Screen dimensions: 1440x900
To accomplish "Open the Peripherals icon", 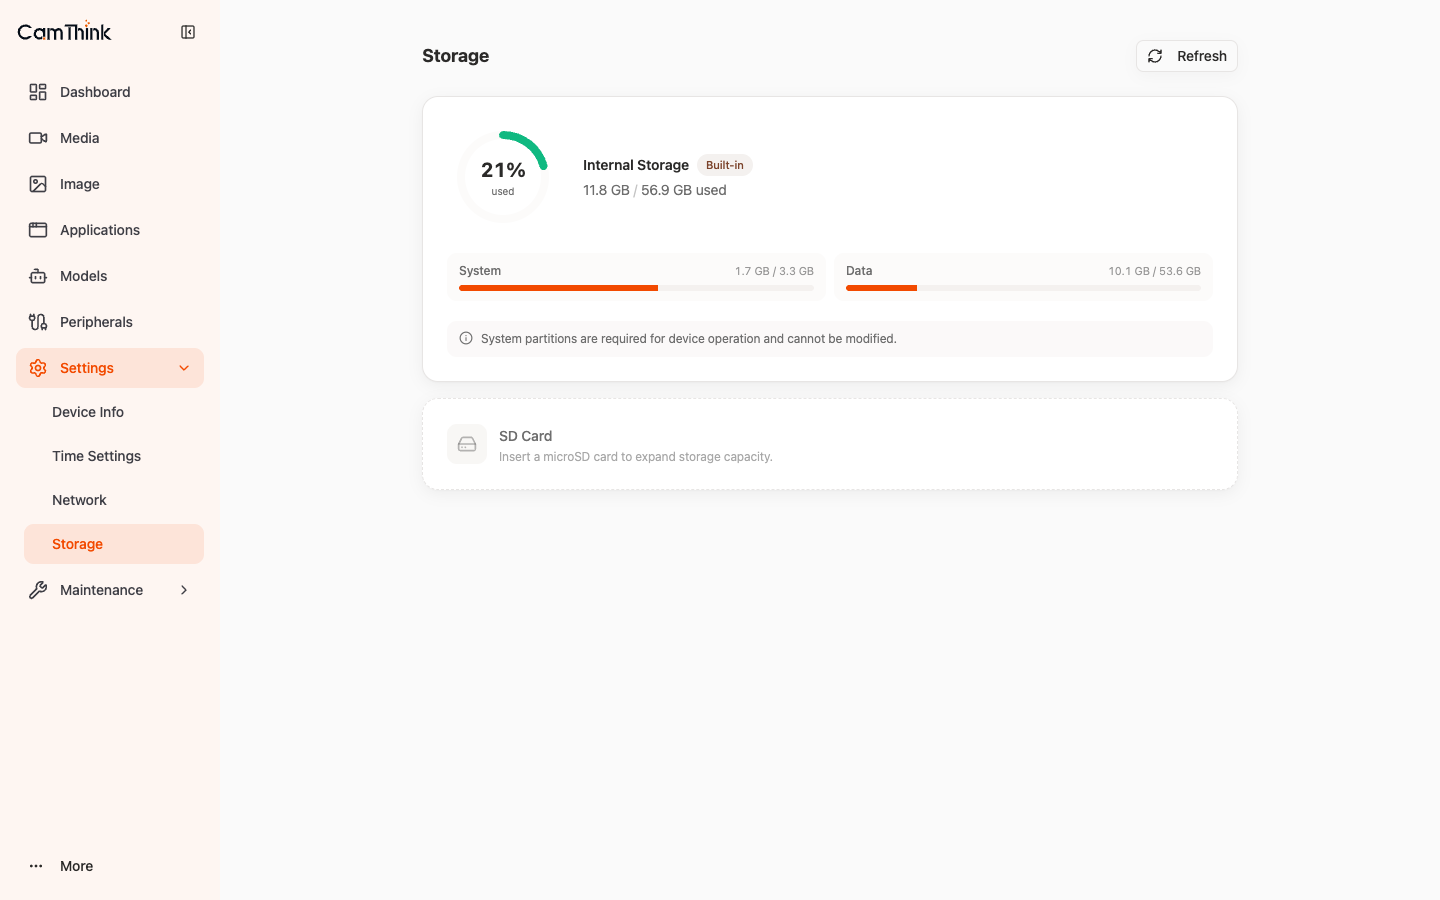I will pos(38,322).
